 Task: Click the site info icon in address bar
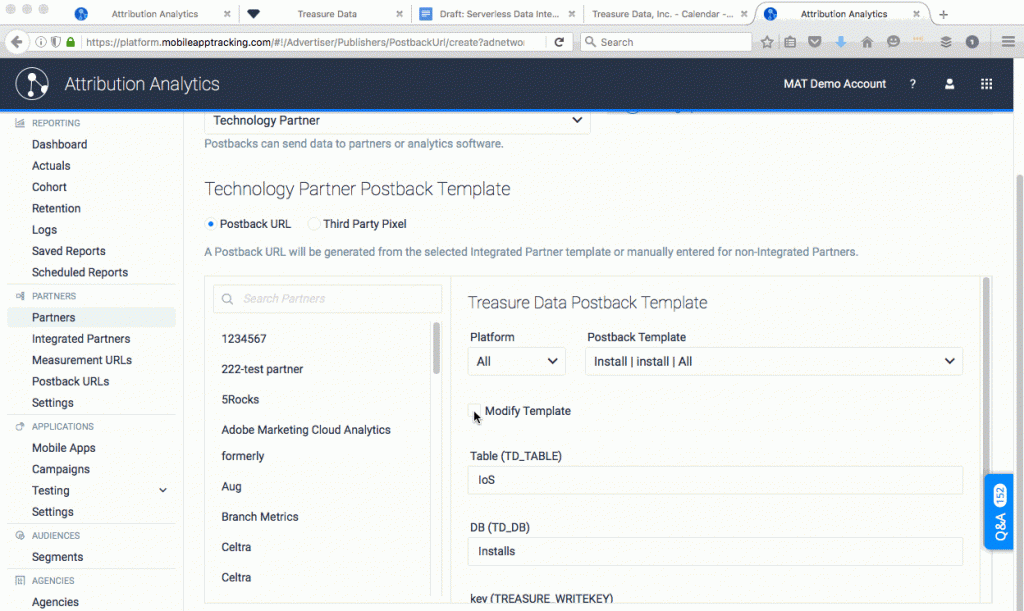pyautogui.click(x=40, y=42)
